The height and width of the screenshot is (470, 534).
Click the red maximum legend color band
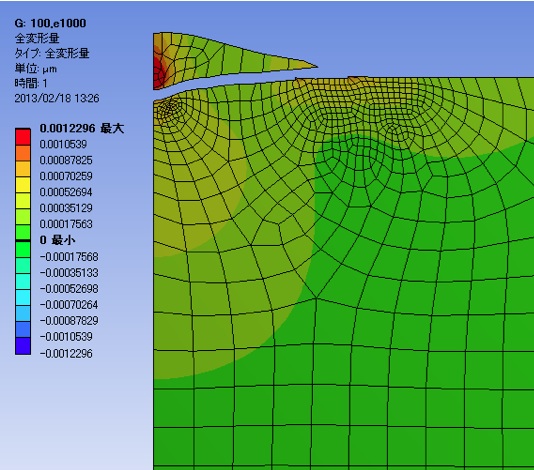pos(23,137)
